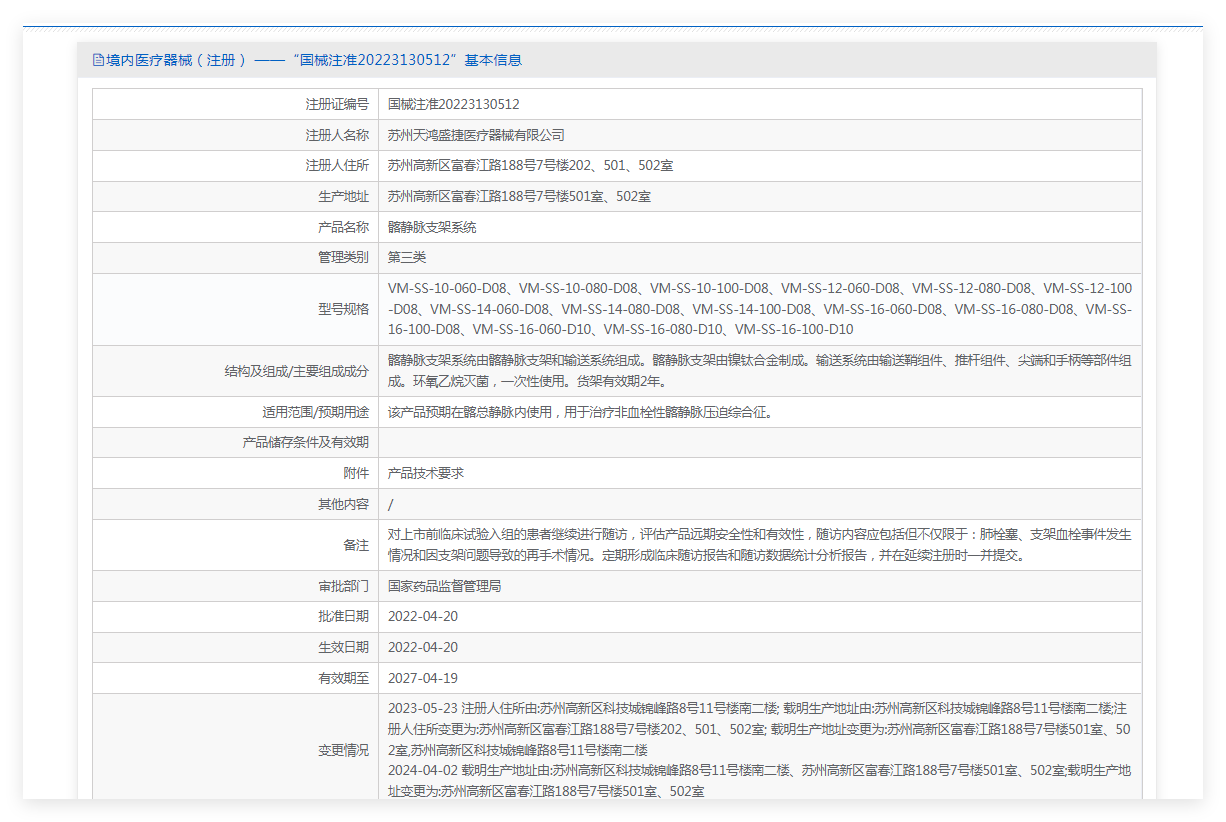1226x822 pixels.
Task: Click the 结构及组成 description text
Action: [759, 370]
